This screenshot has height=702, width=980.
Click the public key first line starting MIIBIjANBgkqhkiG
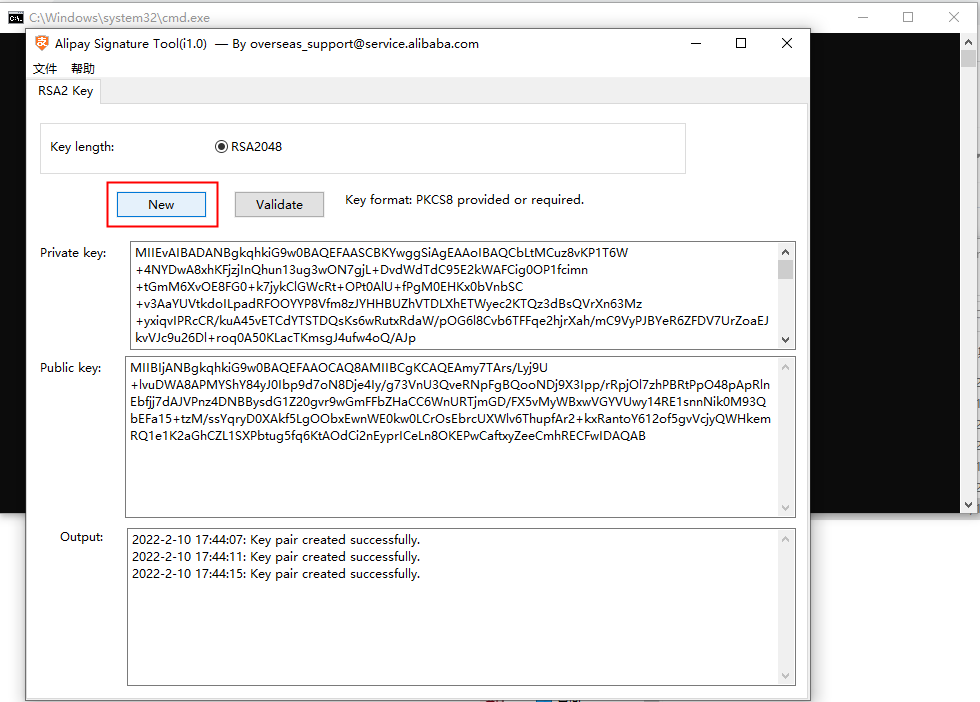coord(339,368)
